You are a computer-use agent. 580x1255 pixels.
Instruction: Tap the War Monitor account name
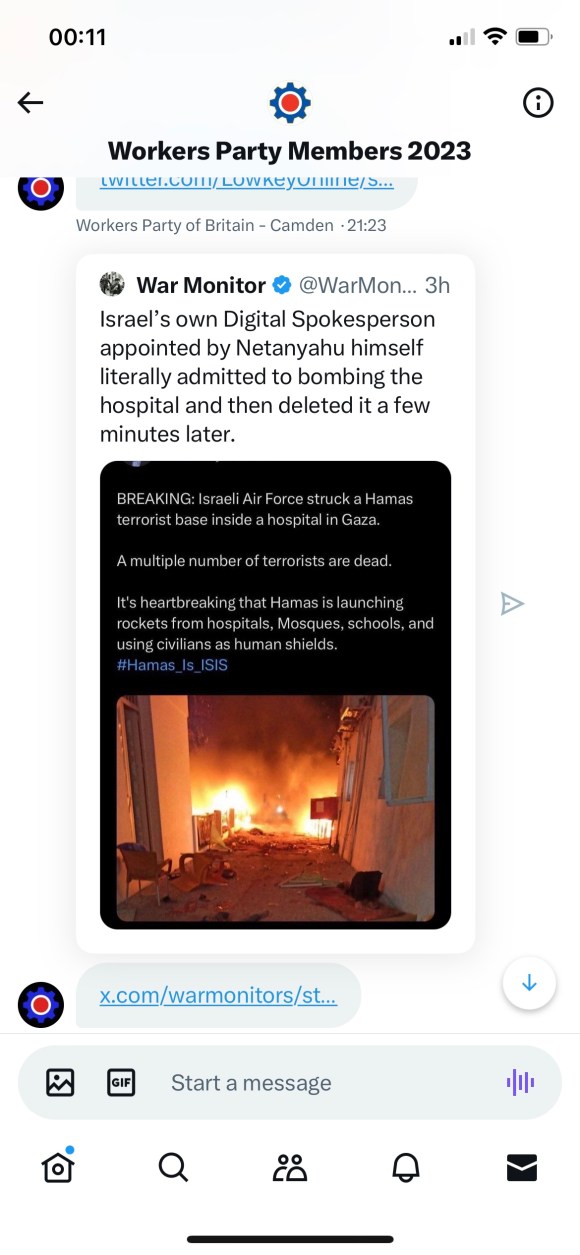(x=201, y=285)
